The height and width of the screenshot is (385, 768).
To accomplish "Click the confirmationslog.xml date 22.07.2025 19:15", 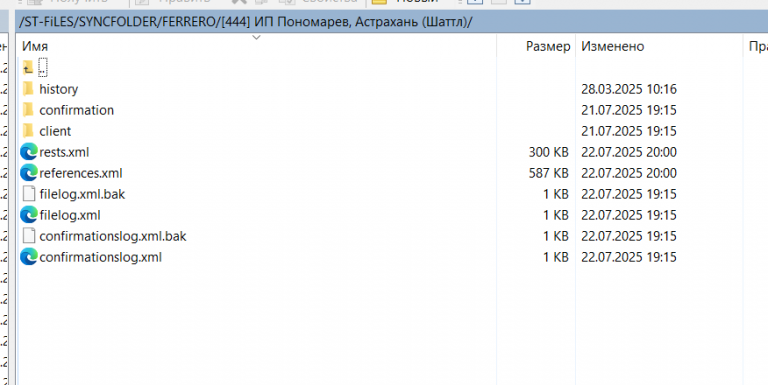I will point(629,258).
